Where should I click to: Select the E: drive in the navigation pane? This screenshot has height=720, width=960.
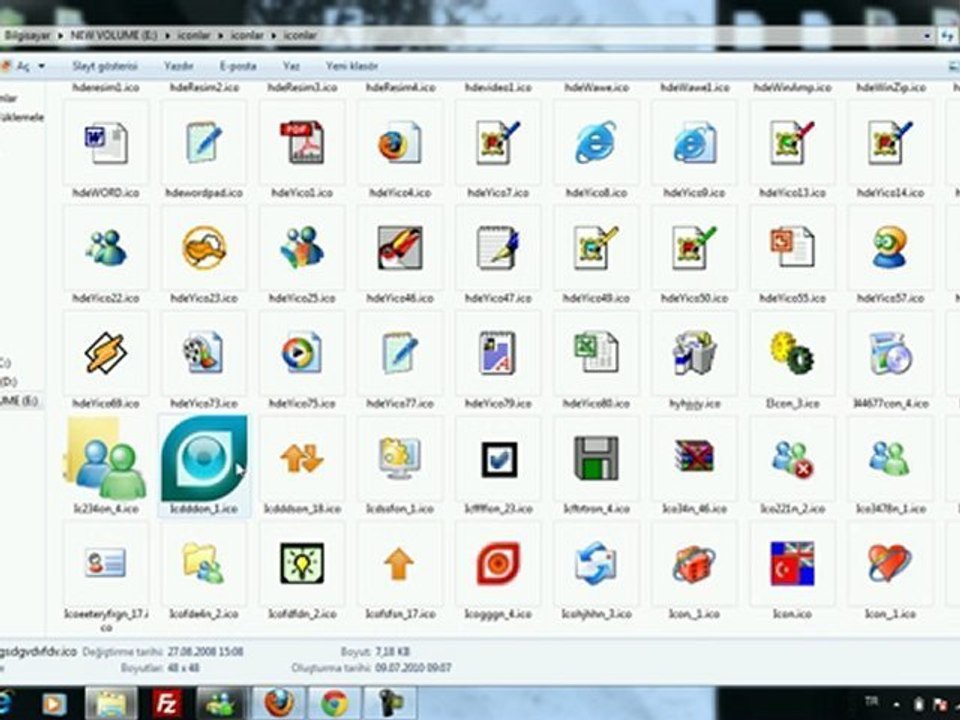click(x=19, y=400)
